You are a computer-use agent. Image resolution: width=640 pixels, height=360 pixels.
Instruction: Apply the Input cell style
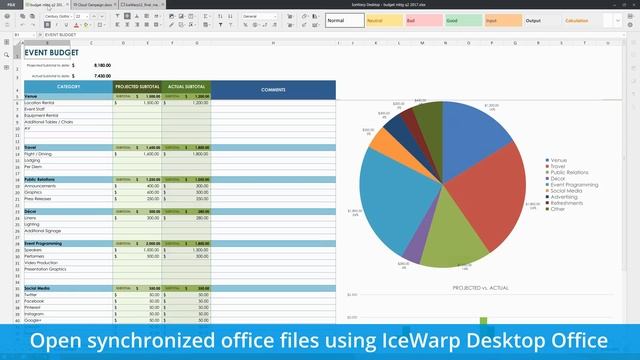click(x=503, y=20)
